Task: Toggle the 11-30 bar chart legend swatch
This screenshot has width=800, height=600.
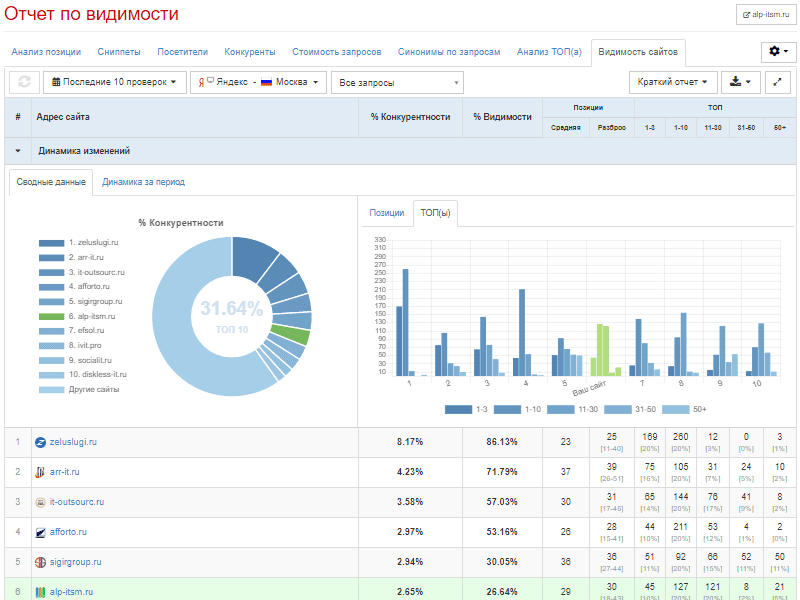Action: pos(560,410)
